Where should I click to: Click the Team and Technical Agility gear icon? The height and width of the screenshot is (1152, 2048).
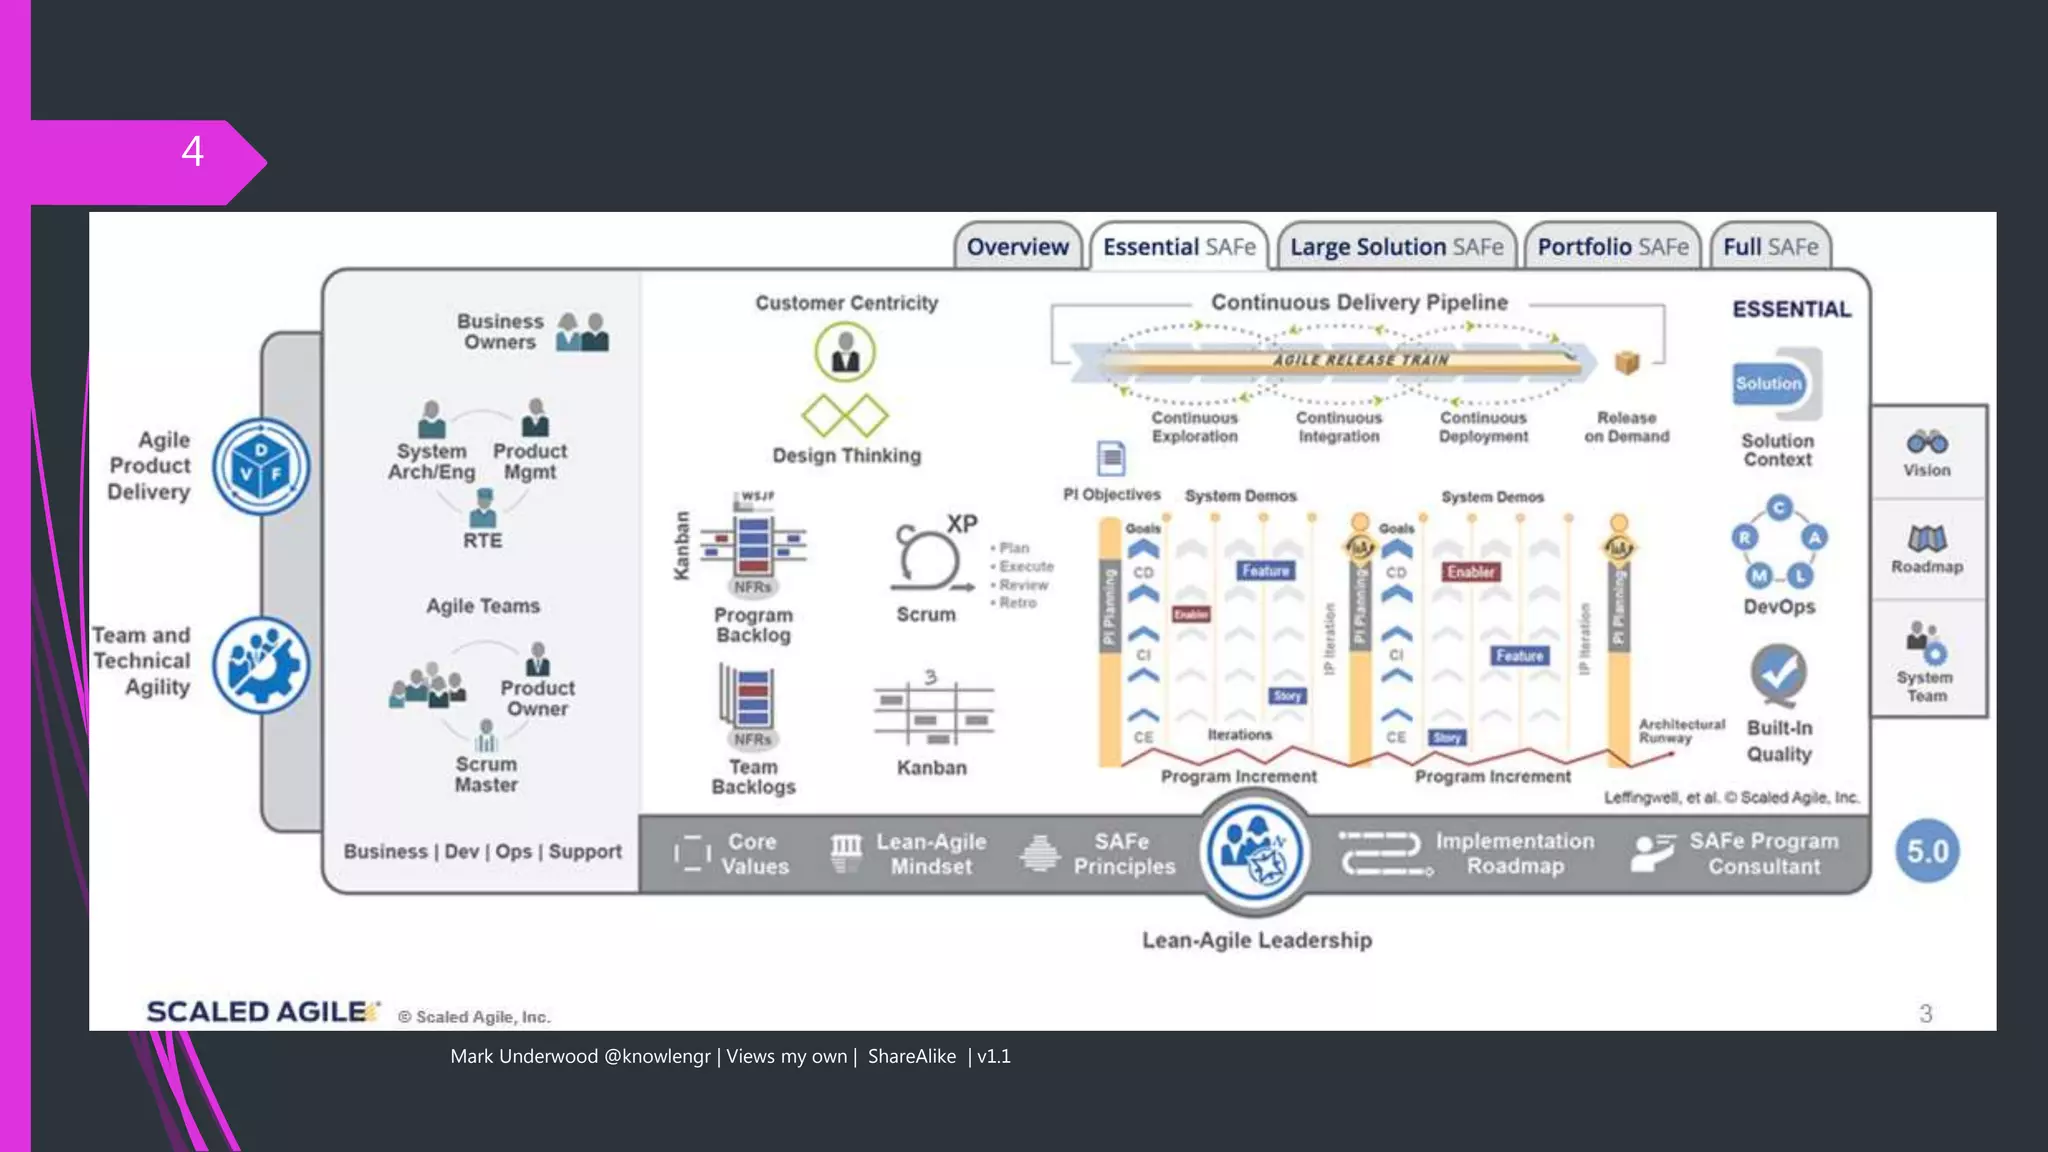pyautogui.click(x=261, y=665)
